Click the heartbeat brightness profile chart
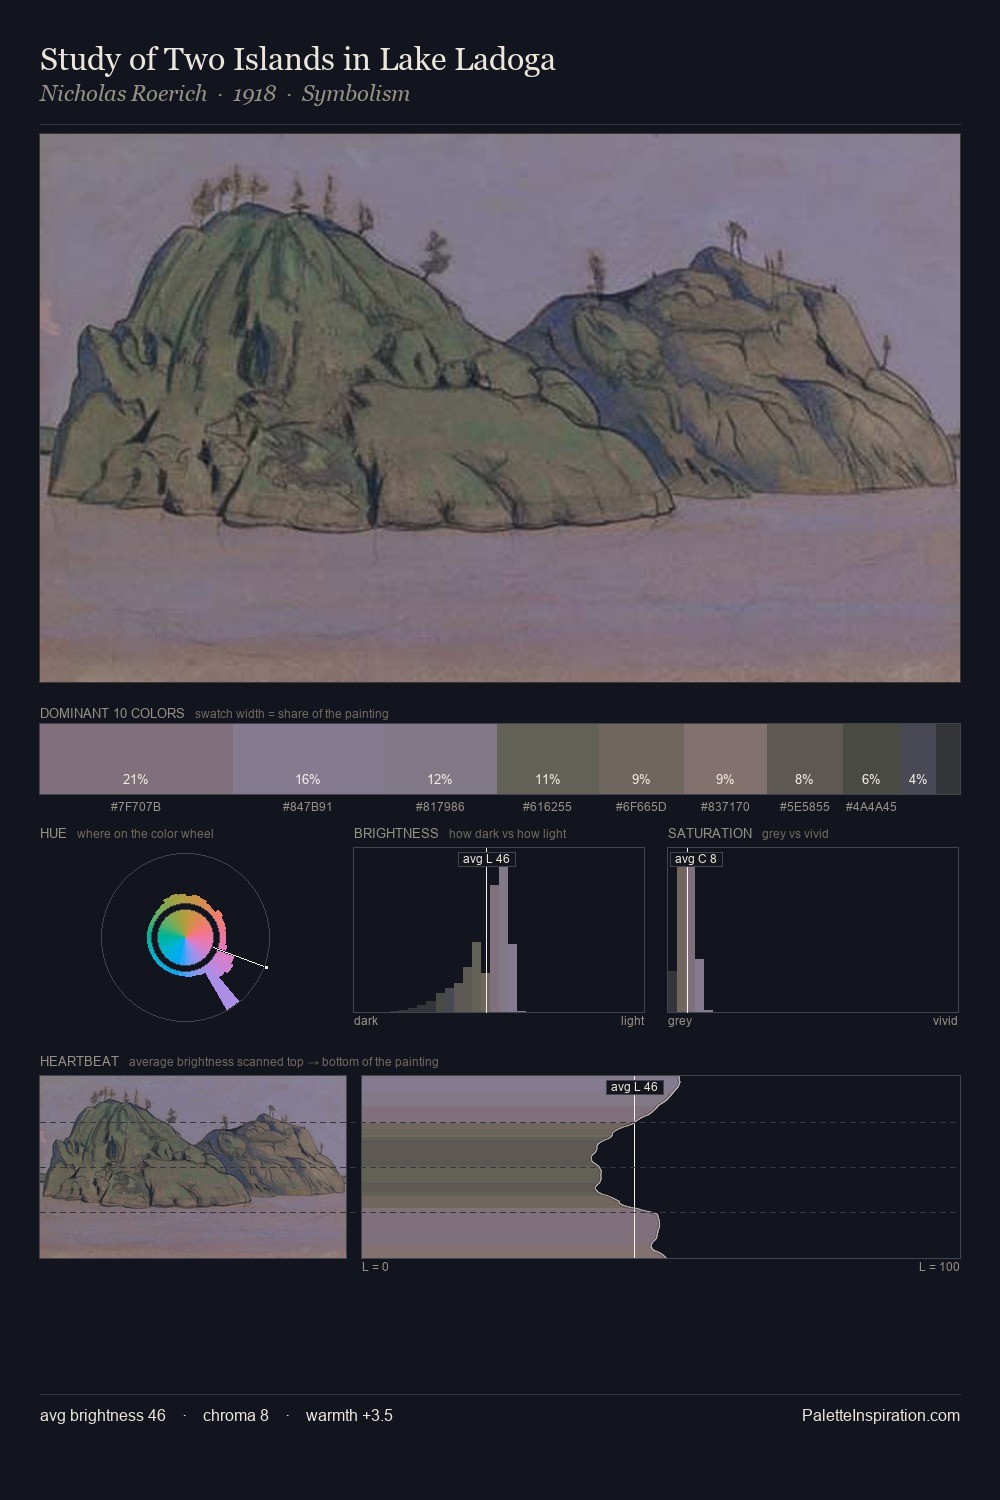1000x1500 pixels. tap(661, 1167)
